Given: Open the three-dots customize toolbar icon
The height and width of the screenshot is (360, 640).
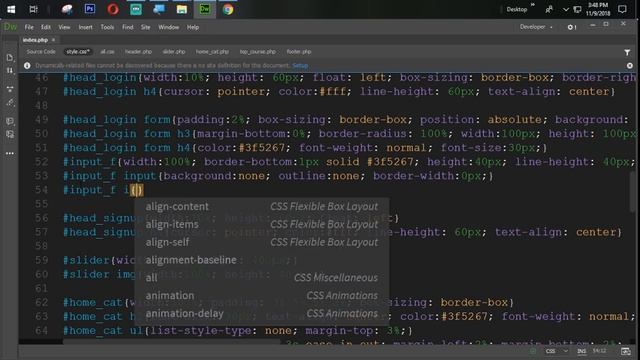Looking at the screenshot, I should [10, 153].
